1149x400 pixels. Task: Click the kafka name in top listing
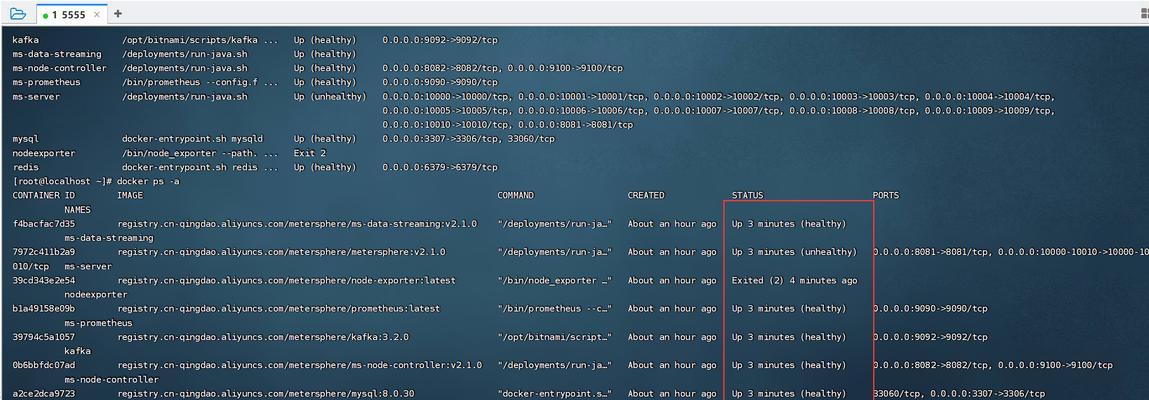pos(26,40)
